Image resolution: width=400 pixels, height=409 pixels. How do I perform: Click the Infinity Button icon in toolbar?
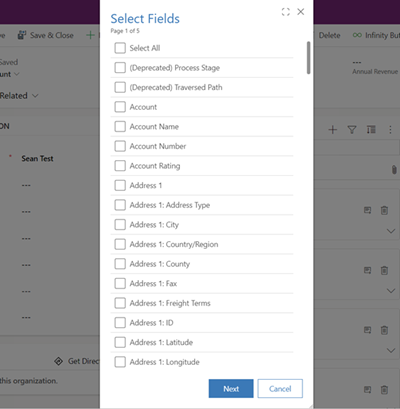[x=357, y=35]
